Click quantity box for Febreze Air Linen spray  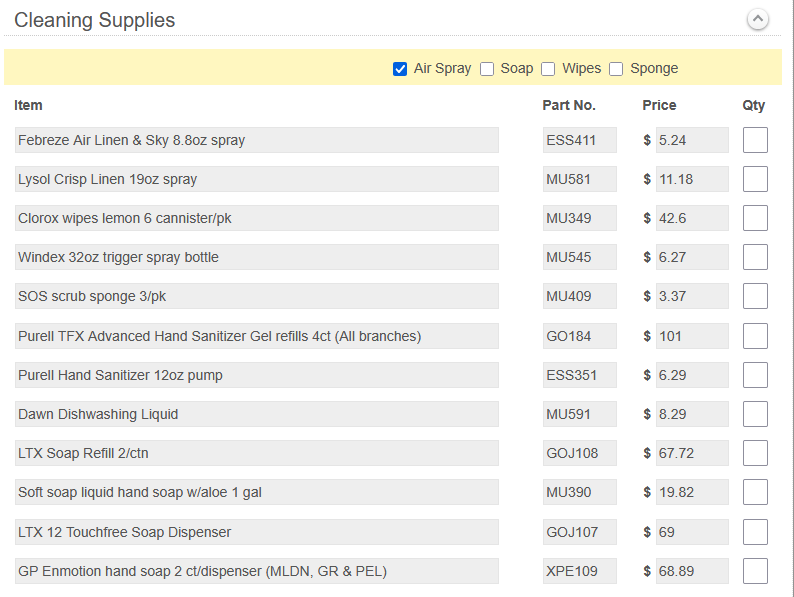click(x=755, y=140)
